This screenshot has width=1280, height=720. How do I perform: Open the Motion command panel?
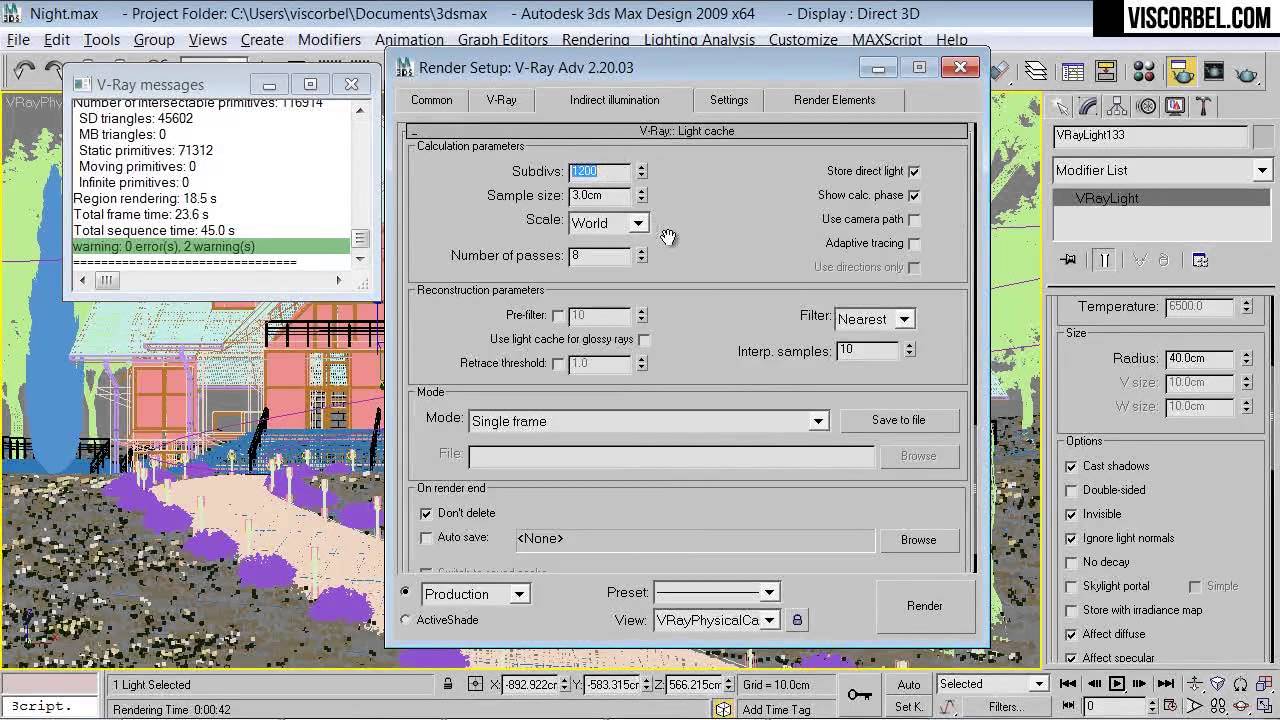coord(1147,106)
